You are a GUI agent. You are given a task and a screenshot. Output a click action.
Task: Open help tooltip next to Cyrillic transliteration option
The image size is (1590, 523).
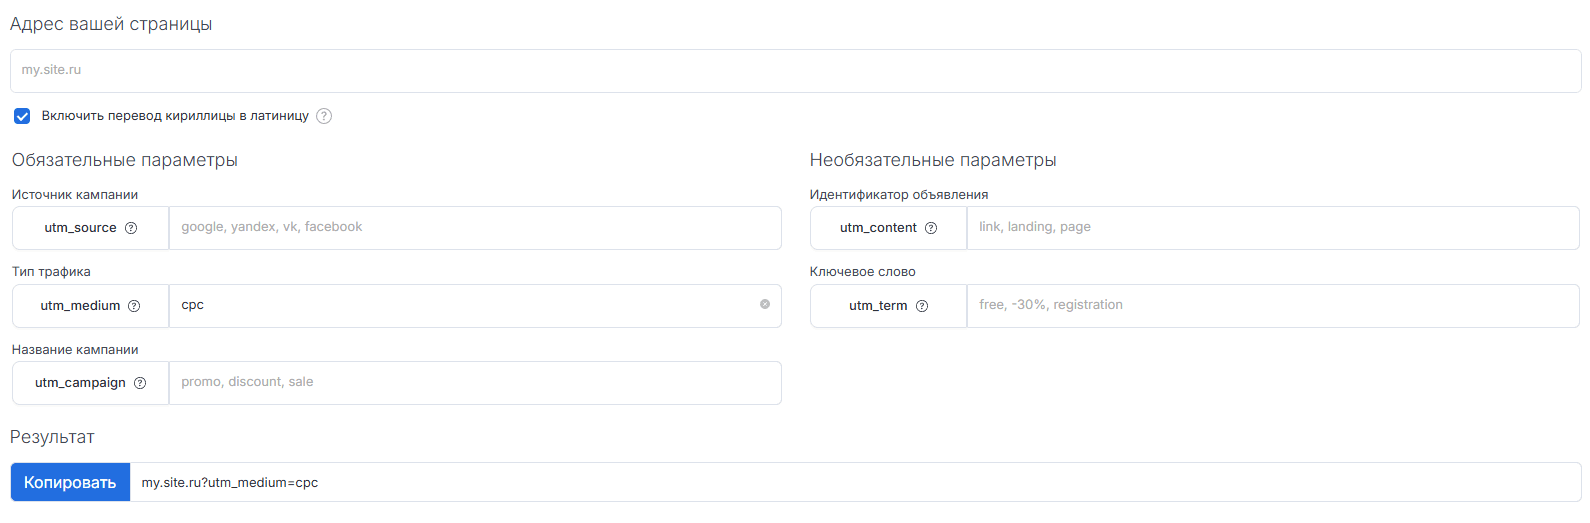324,116
